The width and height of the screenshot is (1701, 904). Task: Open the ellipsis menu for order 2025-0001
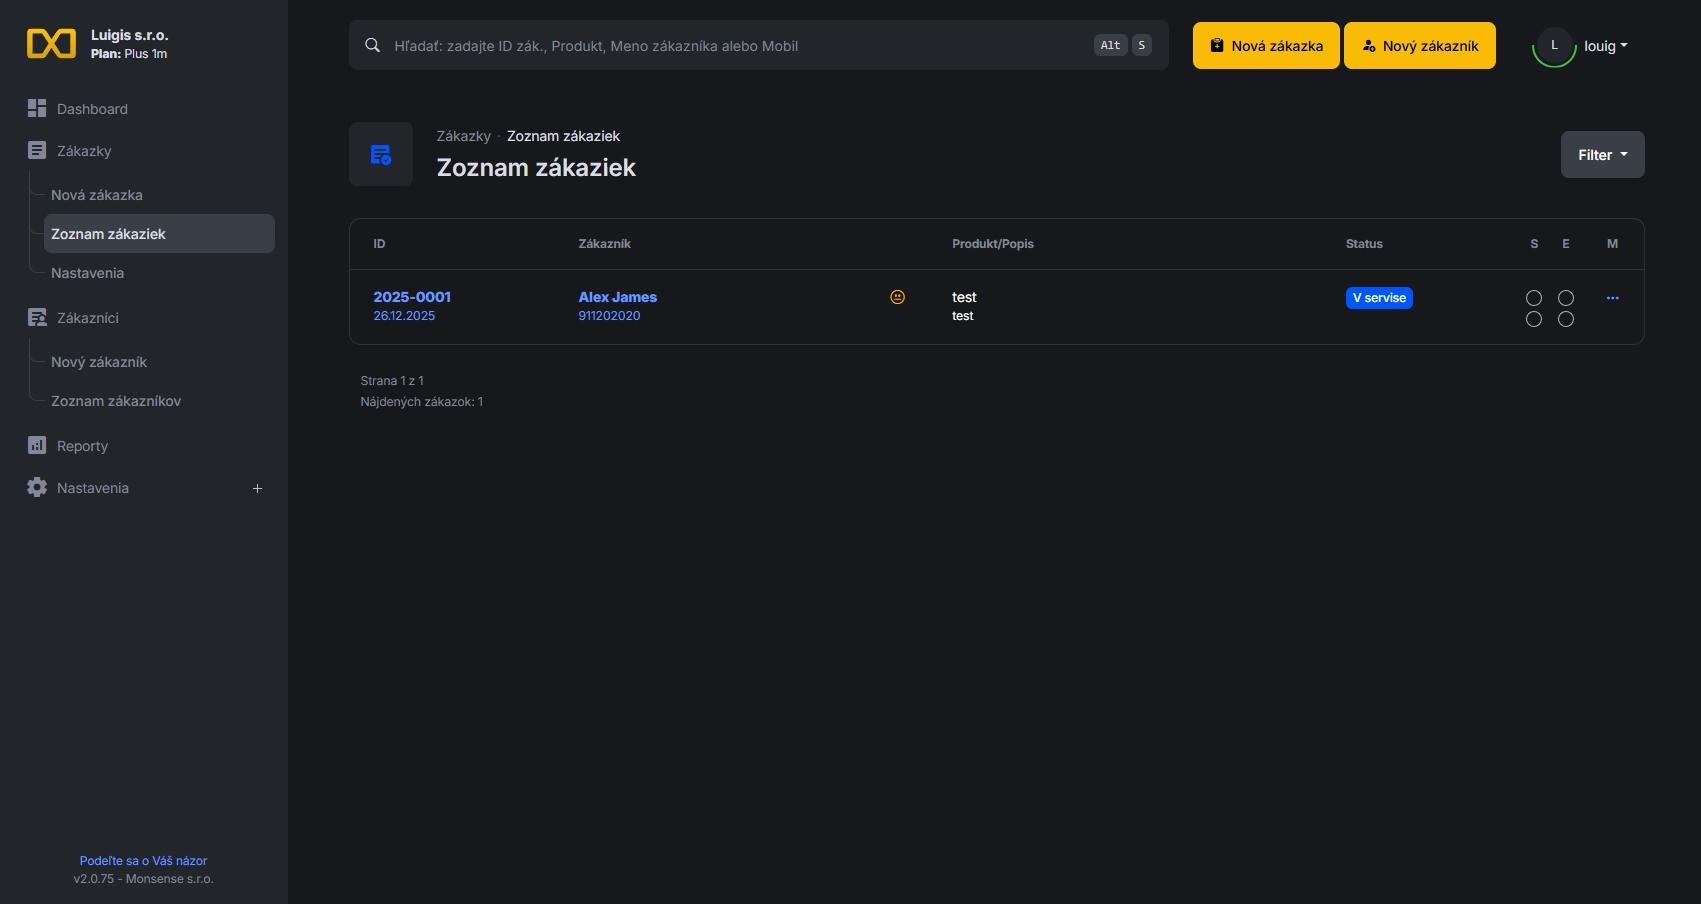pyautogui.click(x=1613, y=297)
